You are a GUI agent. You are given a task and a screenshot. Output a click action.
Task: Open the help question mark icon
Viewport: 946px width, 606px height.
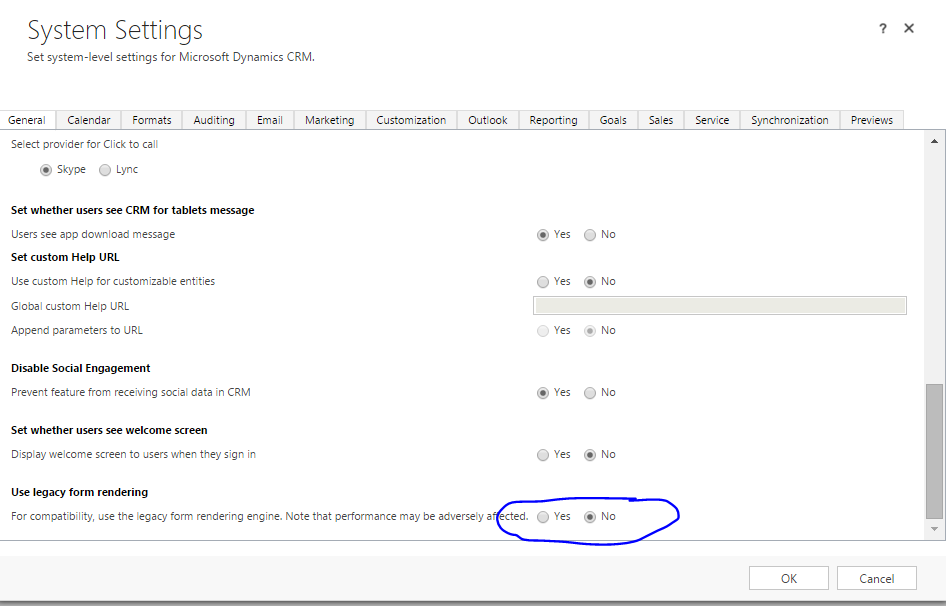pos(883,28)
